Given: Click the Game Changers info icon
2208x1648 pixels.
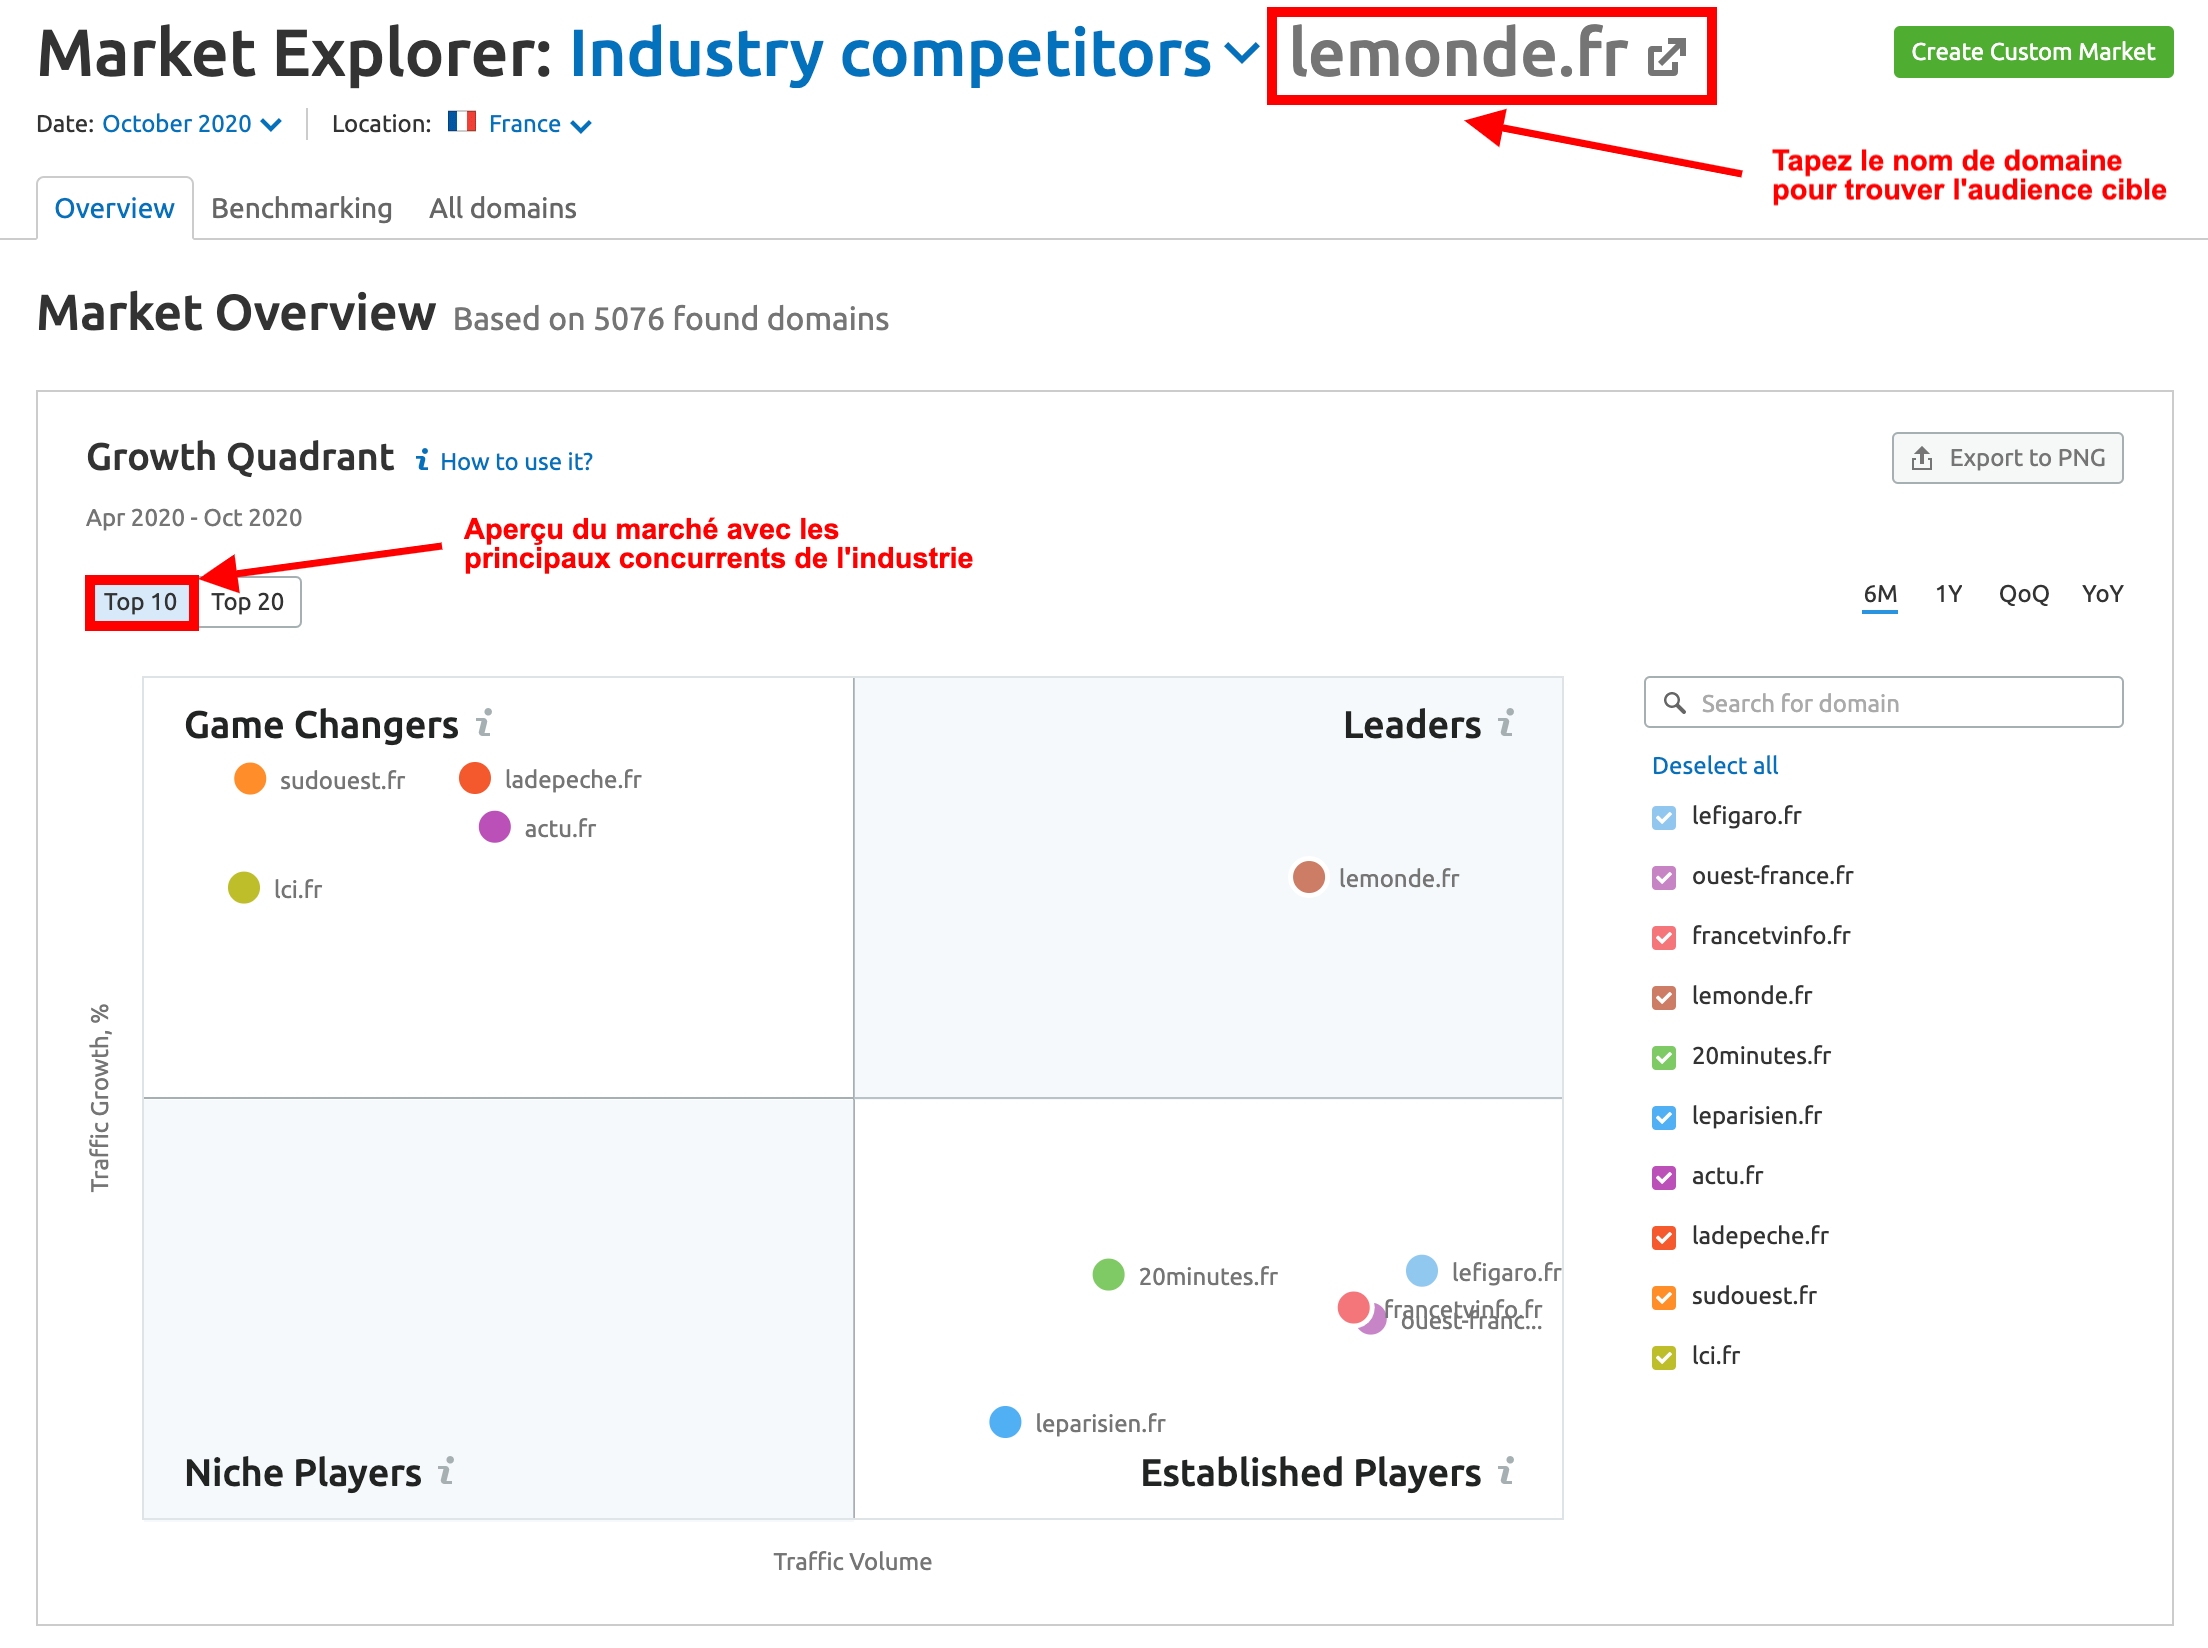Looking at the screenshot, I should 484,723.
